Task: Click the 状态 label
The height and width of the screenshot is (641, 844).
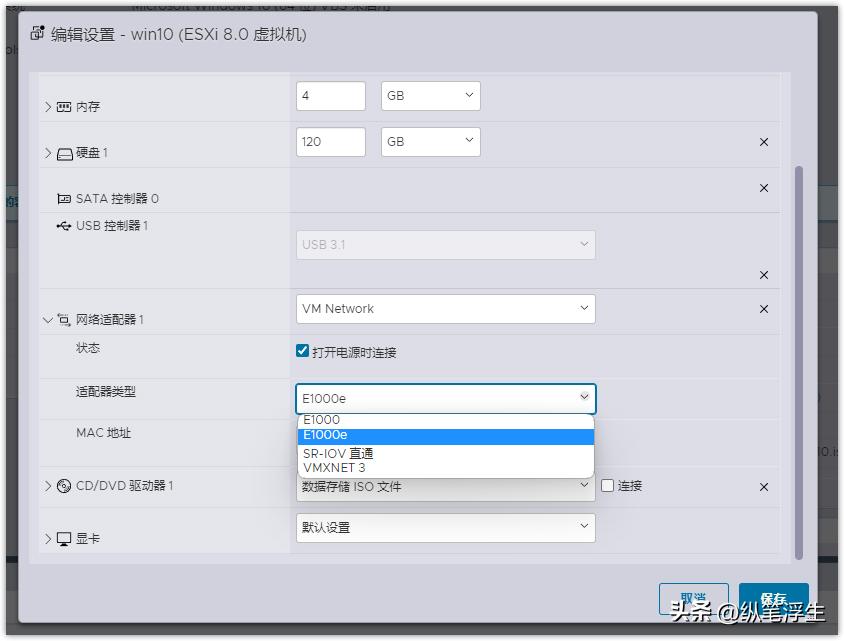Action: point(88,348)
